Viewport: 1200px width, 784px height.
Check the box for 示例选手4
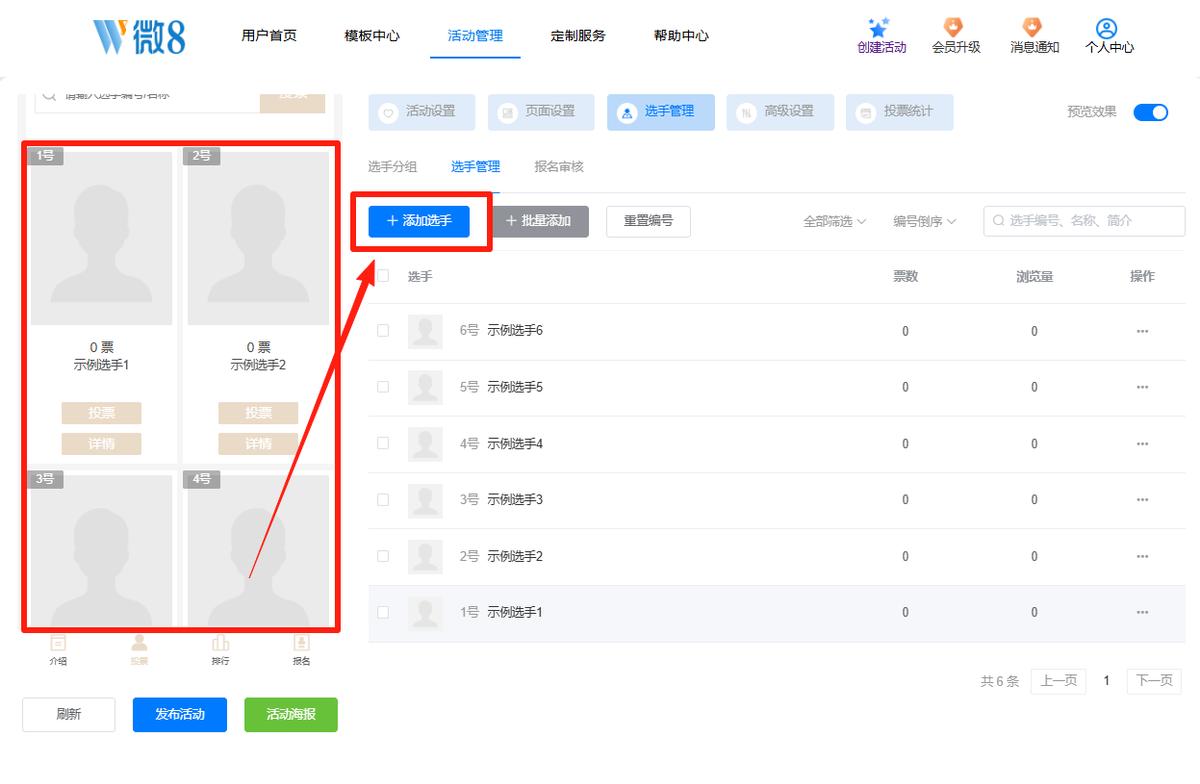point(383,442)
